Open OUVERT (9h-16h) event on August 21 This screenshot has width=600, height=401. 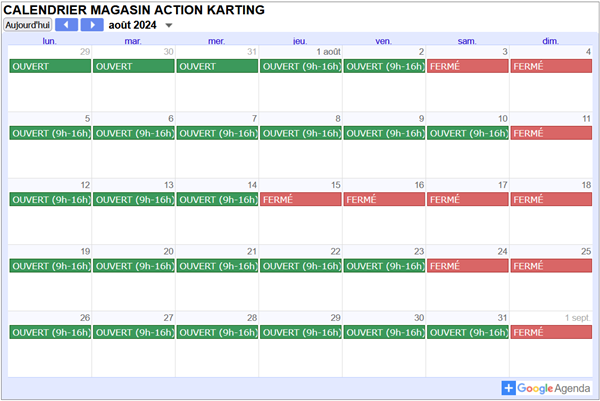tap(217, 266)
